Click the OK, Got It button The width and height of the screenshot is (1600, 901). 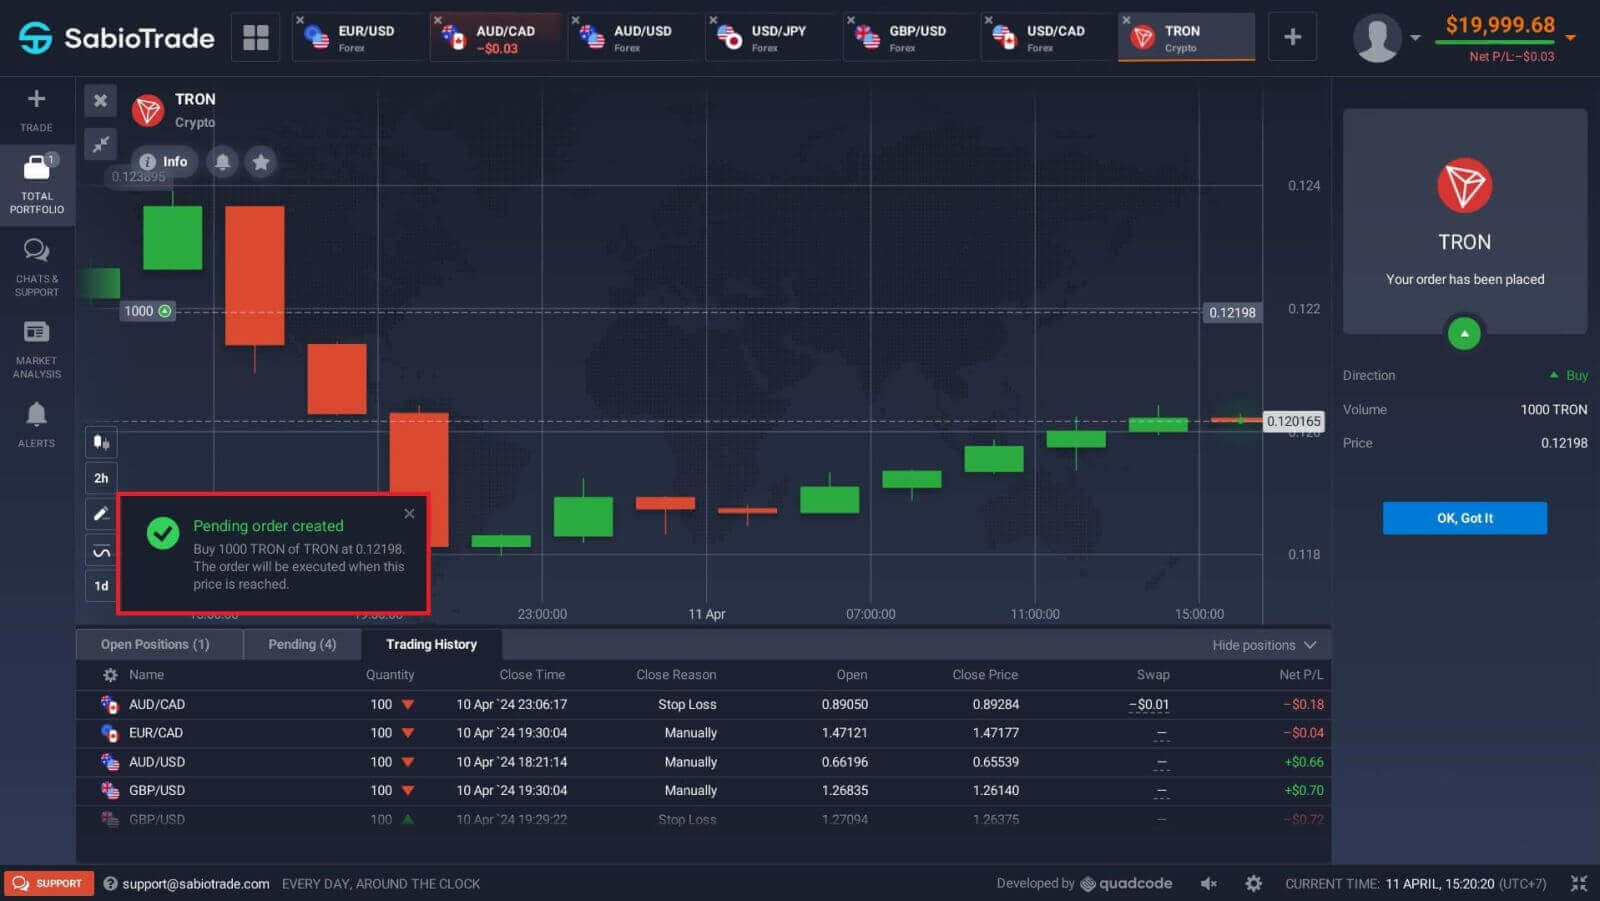tap(1464, 517)
